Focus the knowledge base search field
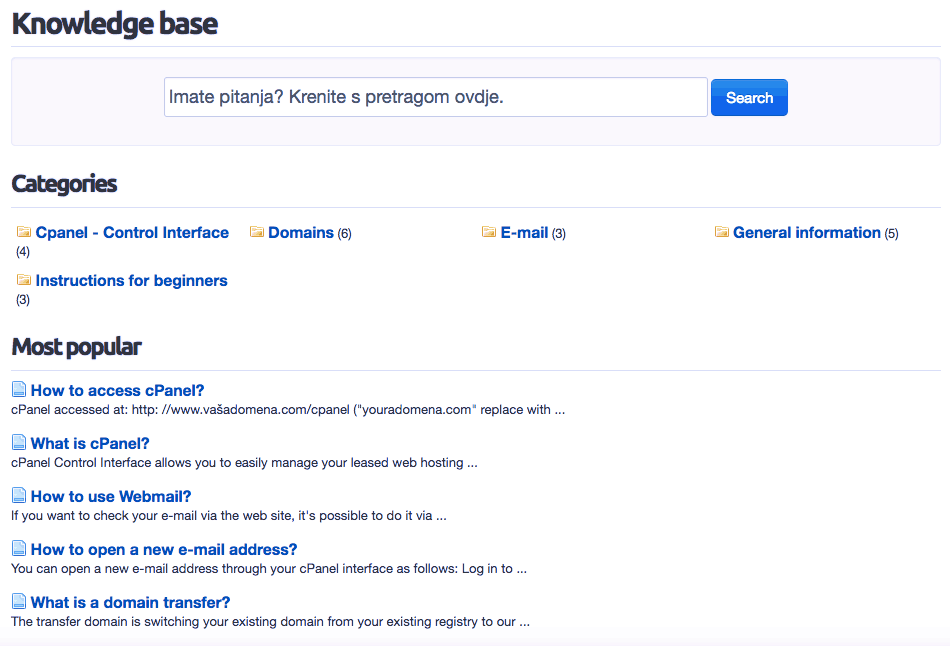 tap(436, 97)
